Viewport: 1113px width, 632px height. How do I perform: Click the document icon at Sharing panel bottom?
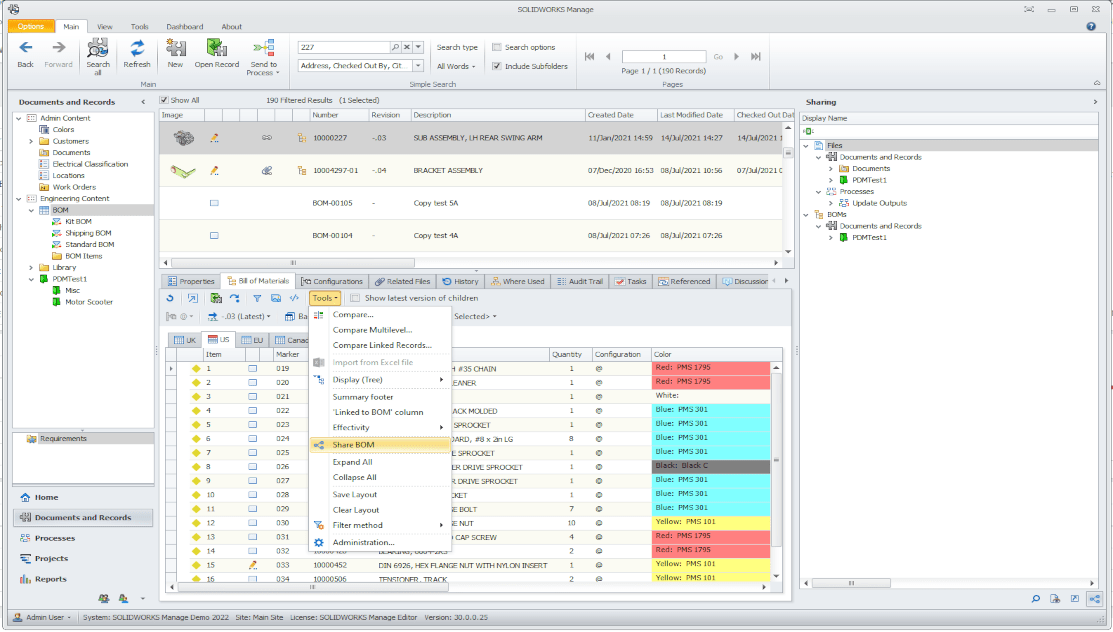coord(1056,599)
